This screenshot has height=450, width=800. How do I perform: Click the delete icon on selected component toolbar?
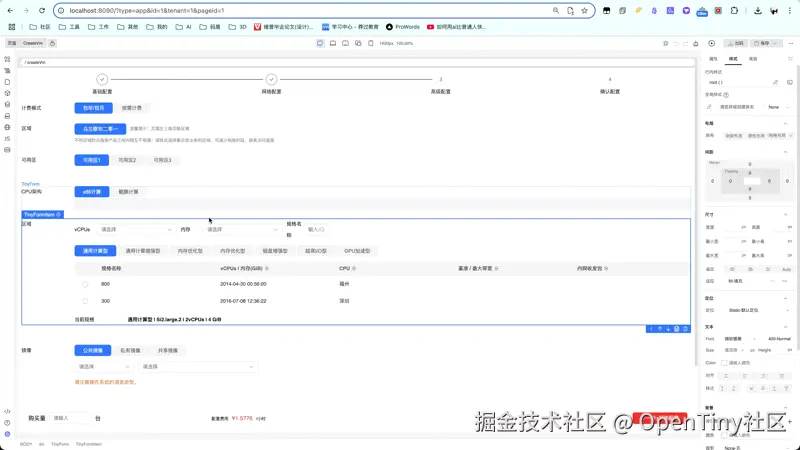[x=685, y=329]
